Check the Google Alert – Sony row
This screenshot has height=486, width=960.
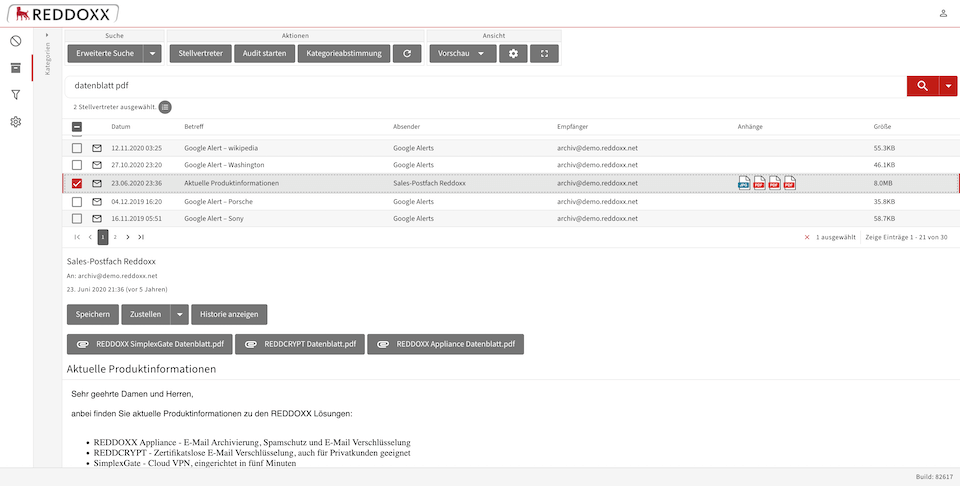coord(77,218)
